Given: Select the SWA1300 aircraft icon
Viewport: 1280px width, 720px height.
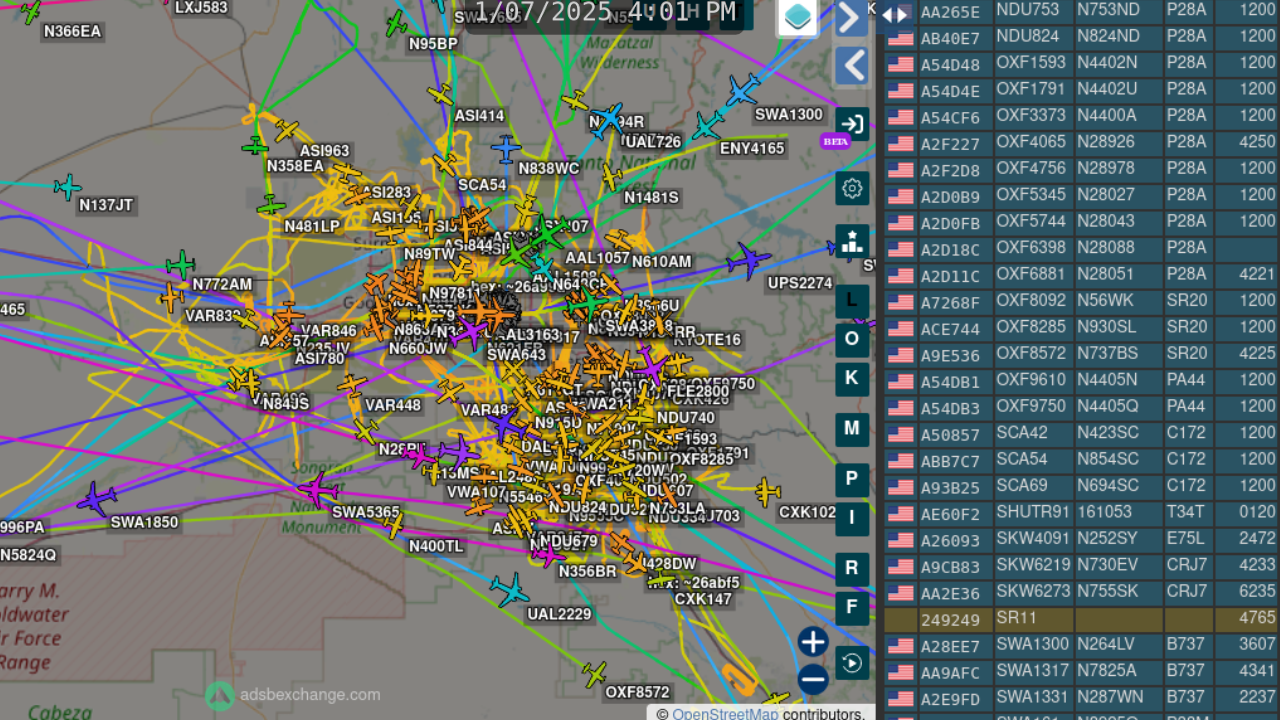Looking at the screenshot, I should [741, 91].
